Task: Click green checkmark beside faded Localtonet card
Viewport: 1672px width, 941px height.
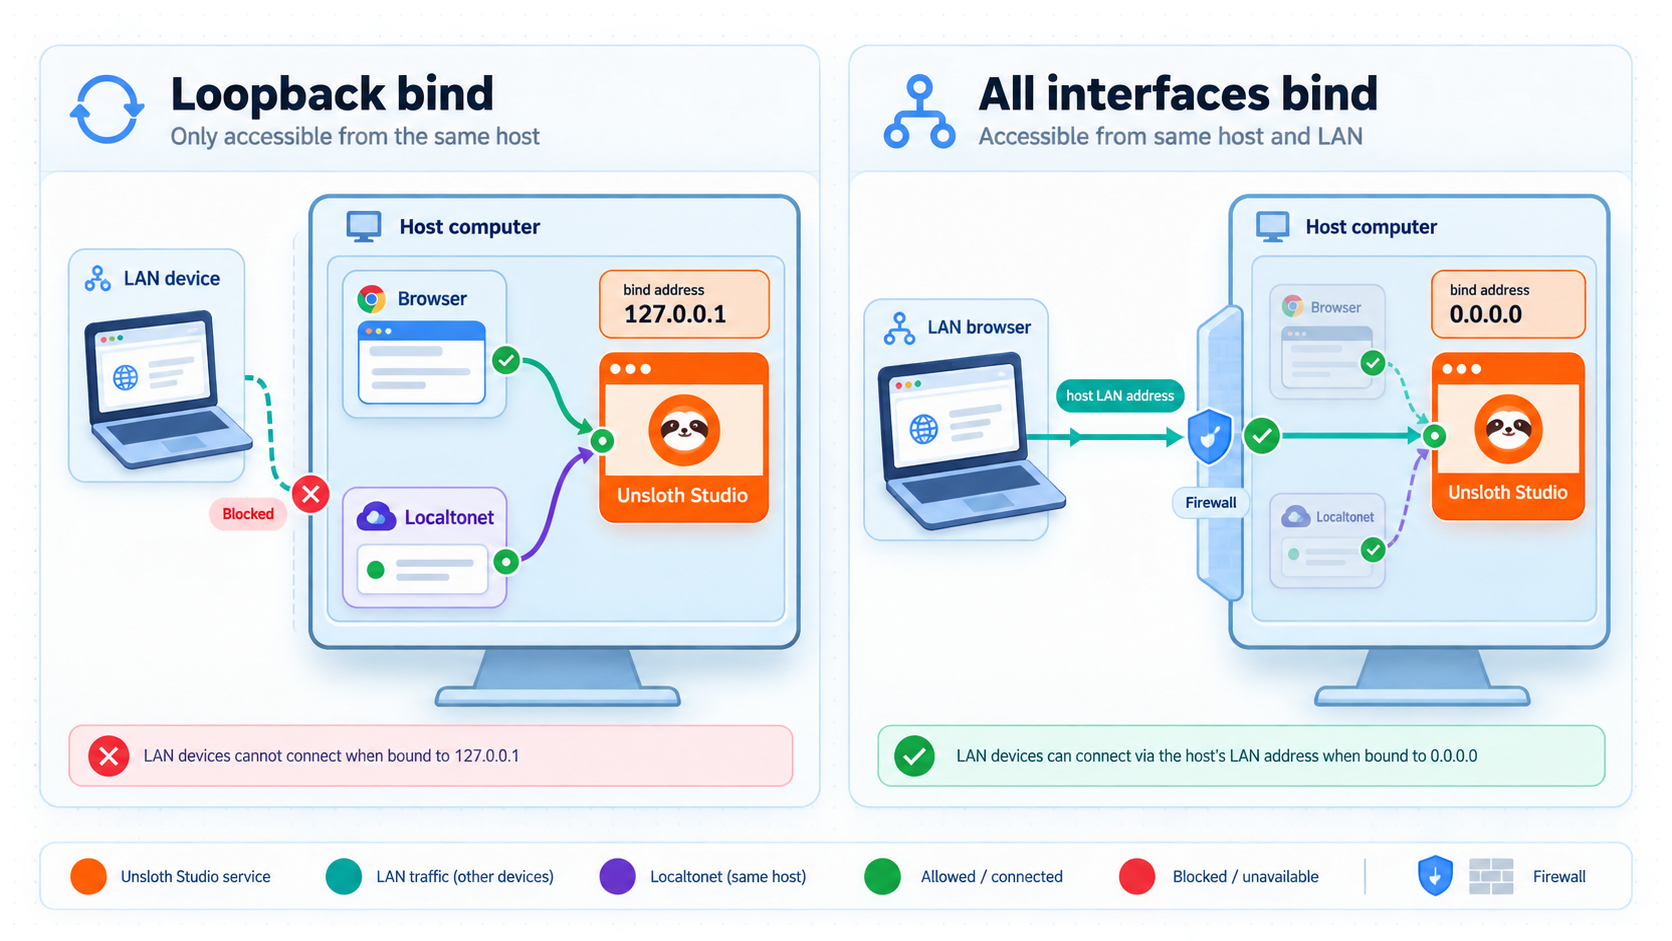Action: pyautogui.click(x=1373, y=549)
